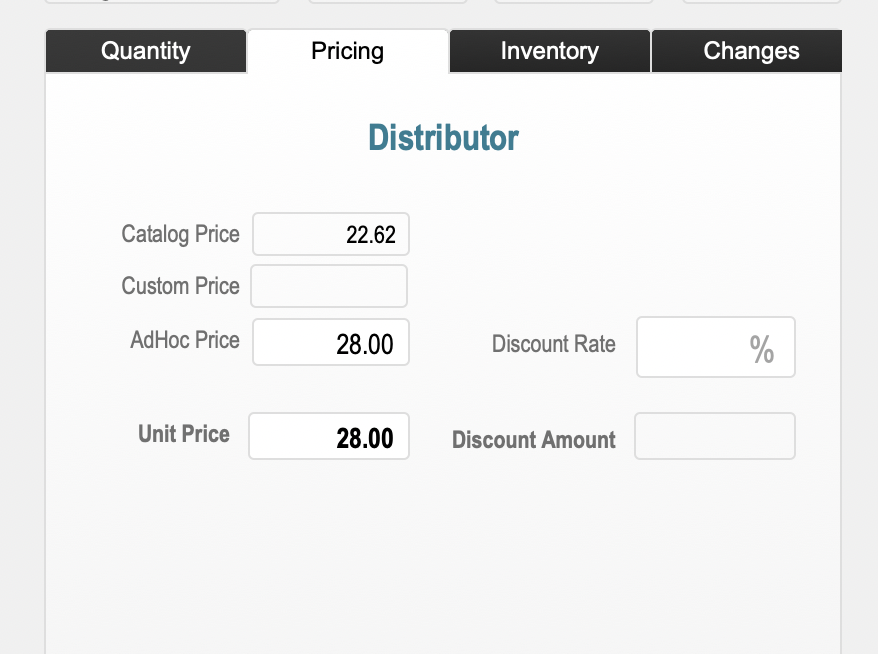Select the AdHoc Price label
This screenshot has height=654, width=878.
coord(184,340)
